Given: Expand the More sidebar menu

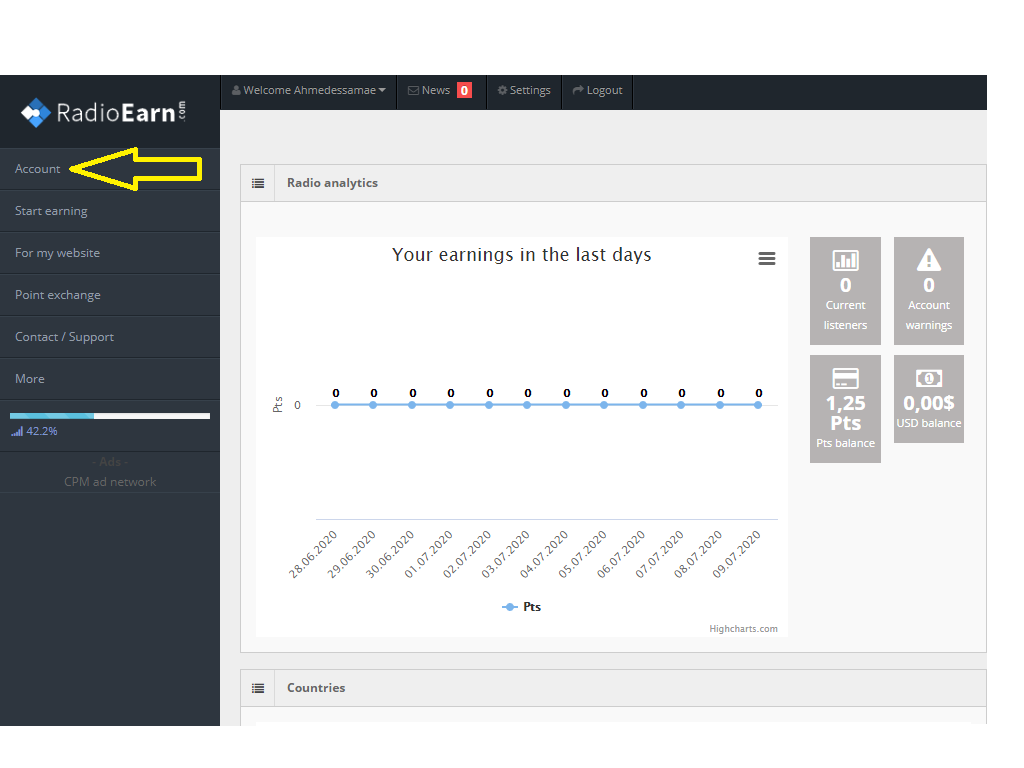Looking at the screenshot, I should 110,379.
